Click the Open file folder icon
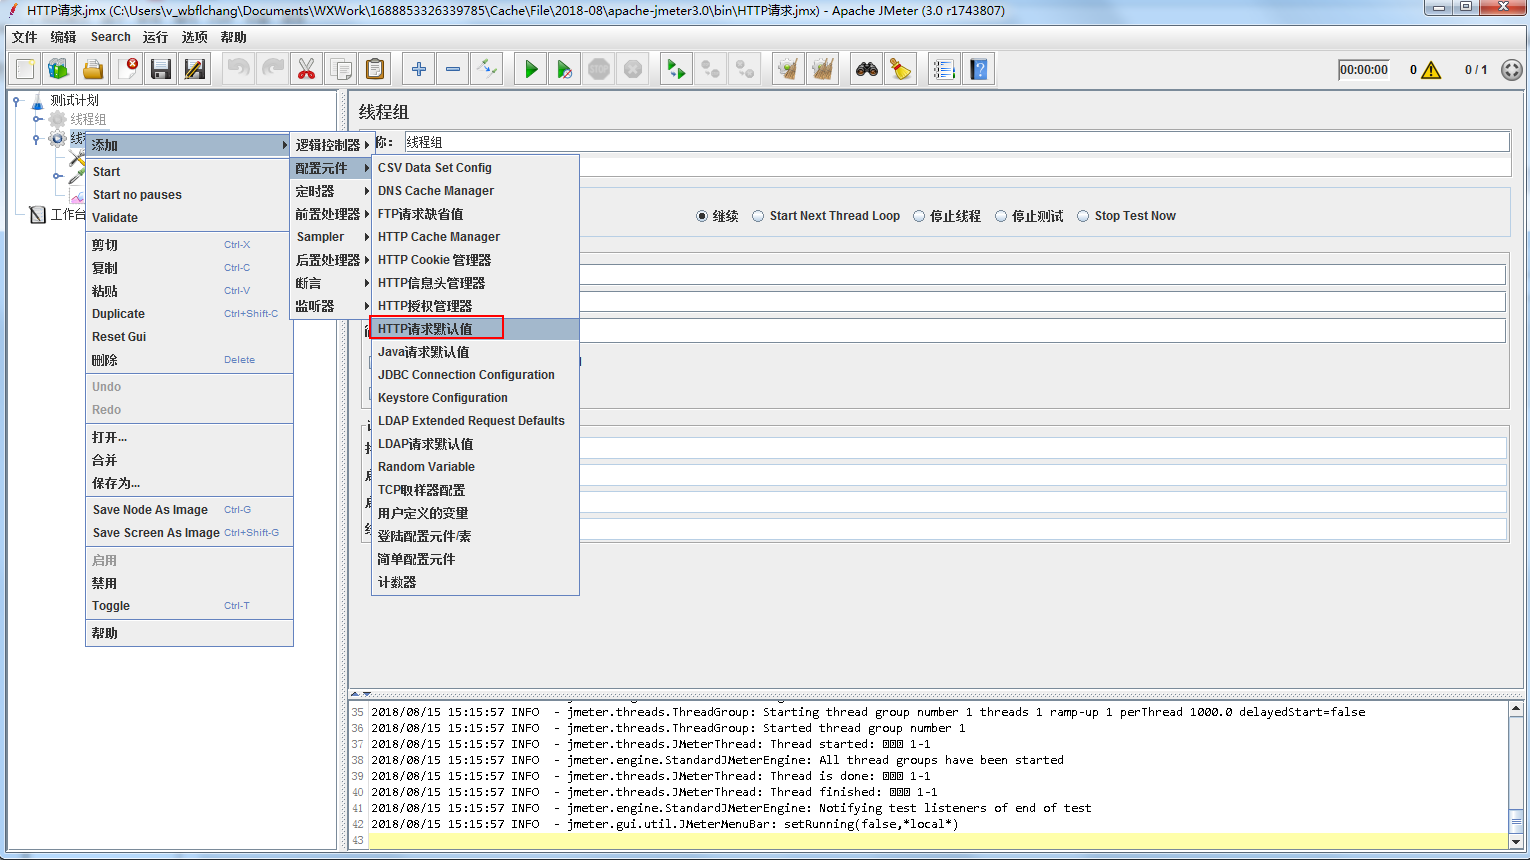 pos(93,69)
